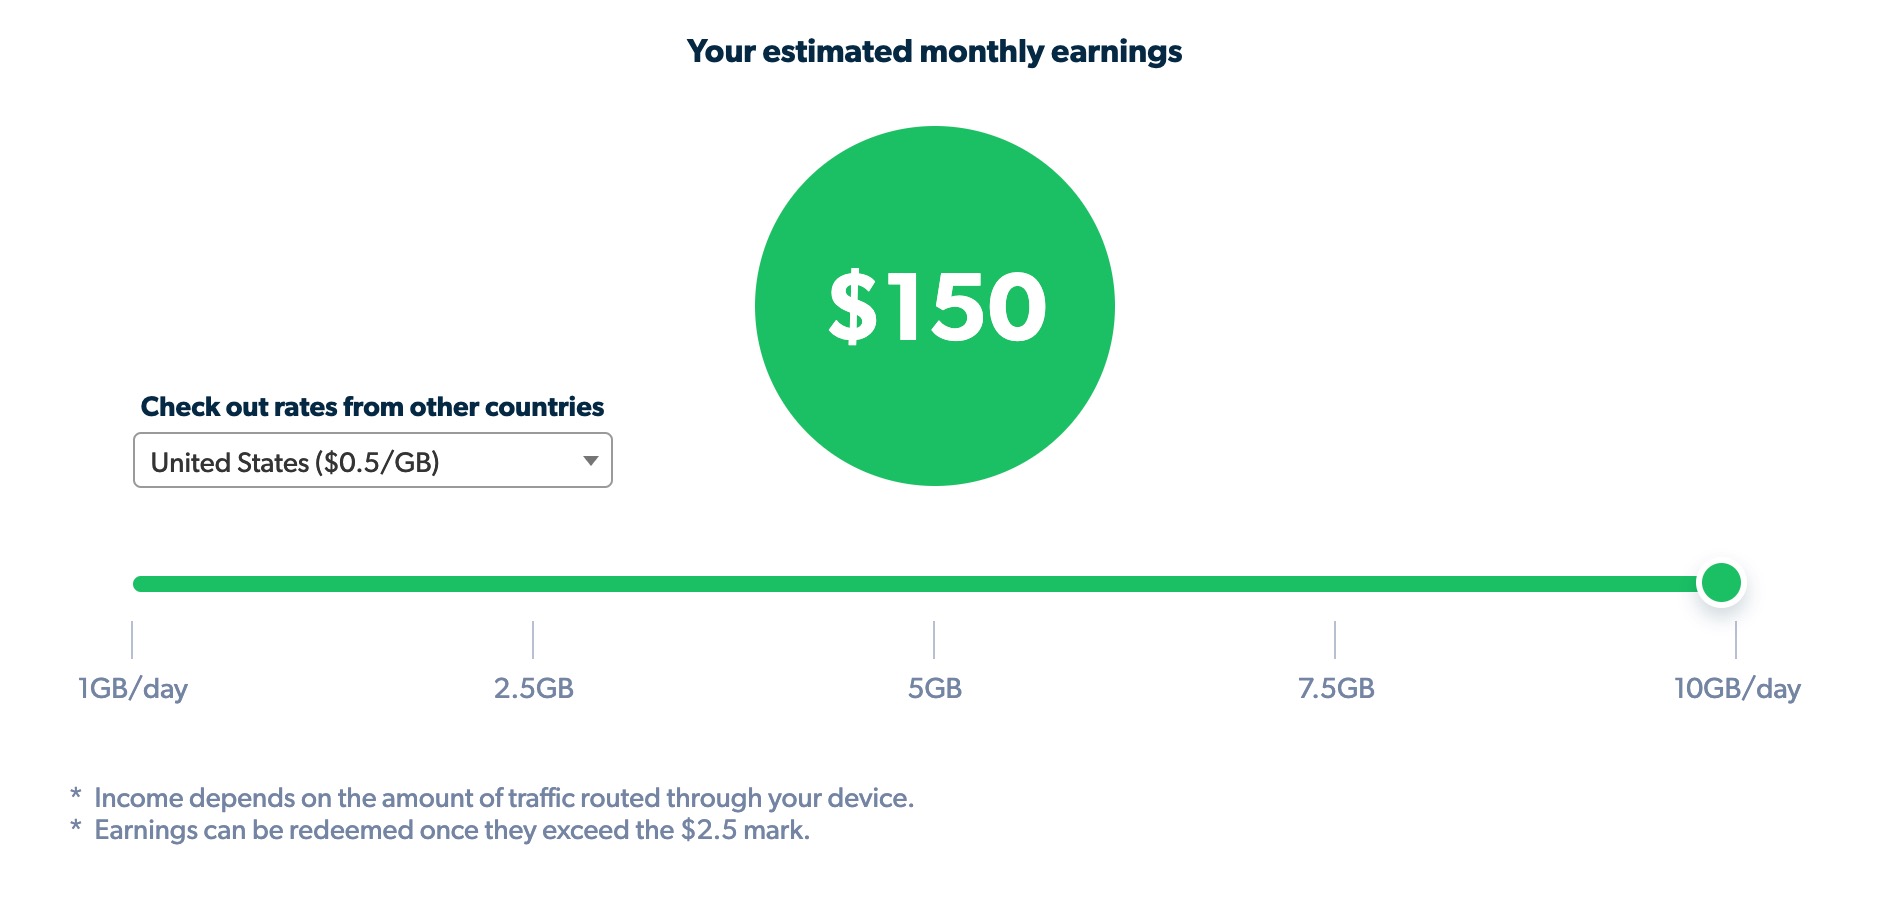The height and width of the screenshot is (904, 1888).
Task: Click the "Your estimated monthly earnings" heading
Action: [x=934, y=52]
